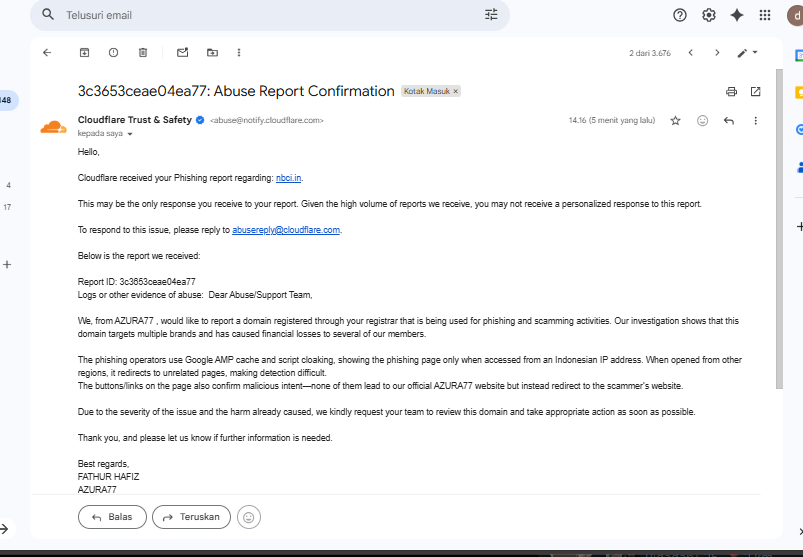Viewport: 803px width, 557px height.
Task: Click sender name Cloudflare Trust & Safety
Action: tap(135, 120)
